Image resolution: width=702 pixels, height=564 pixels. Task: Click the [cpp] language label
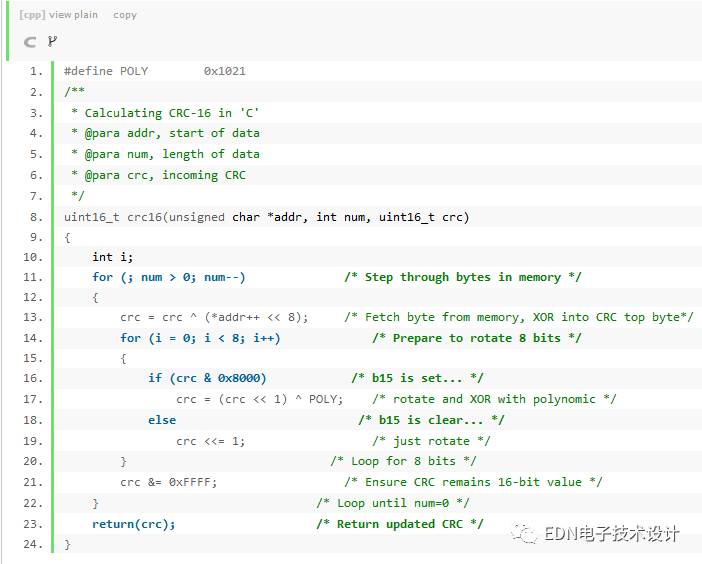[32, 15]
